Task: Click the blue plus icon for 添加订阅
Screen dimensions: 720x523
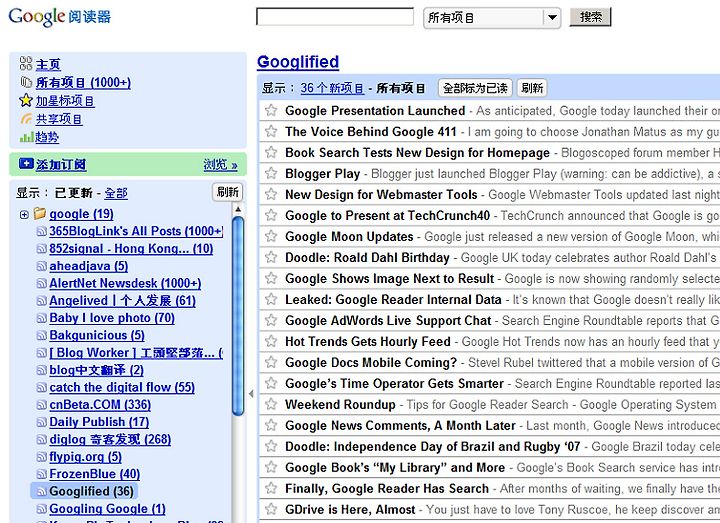Action: 26,163
